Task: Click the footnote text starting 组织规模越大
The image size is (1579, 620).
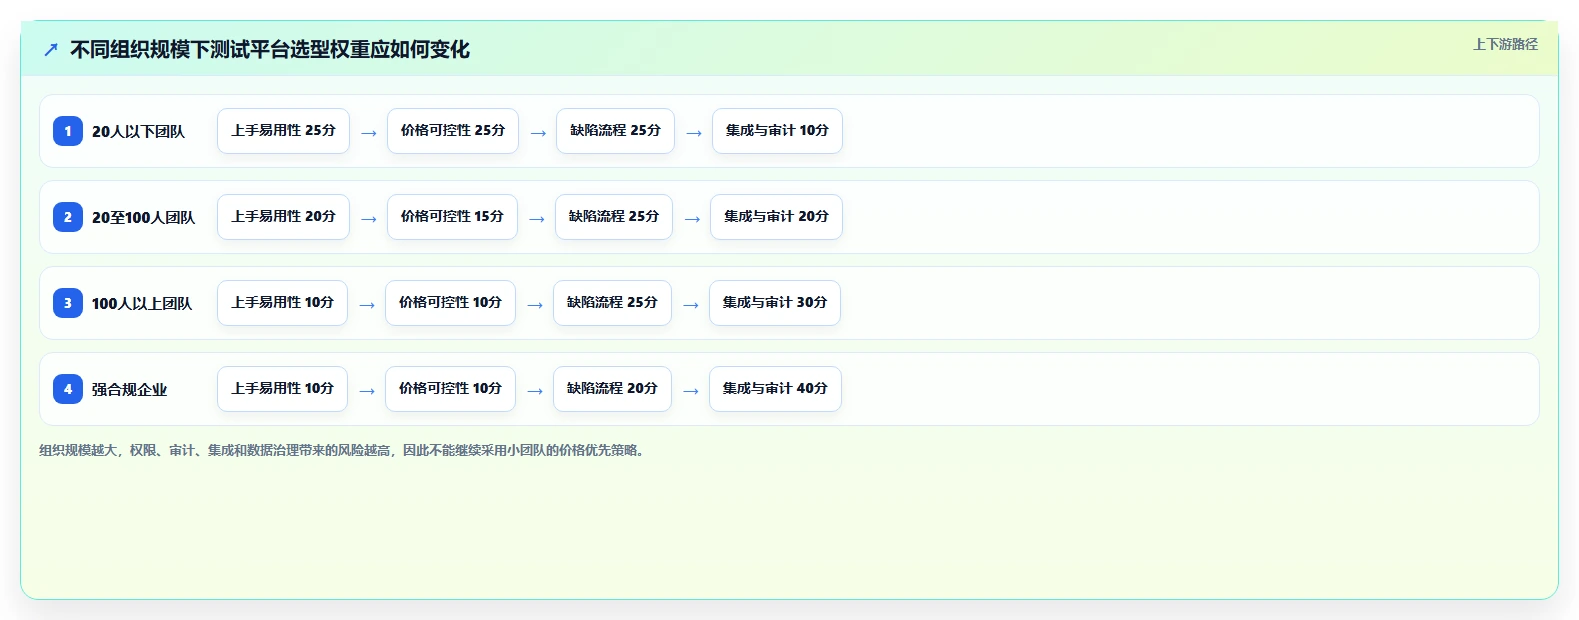Action: tap(344, 451)
